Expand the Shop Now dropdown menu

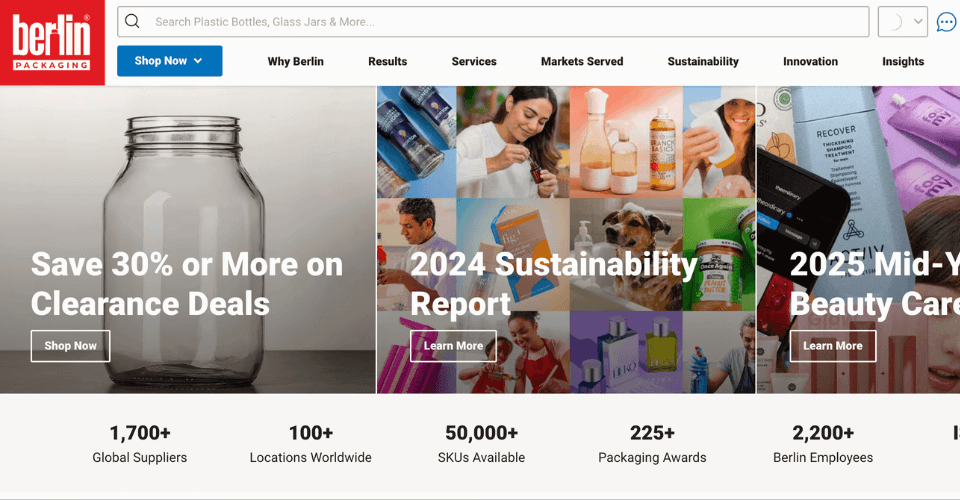[x=169, y=61]
